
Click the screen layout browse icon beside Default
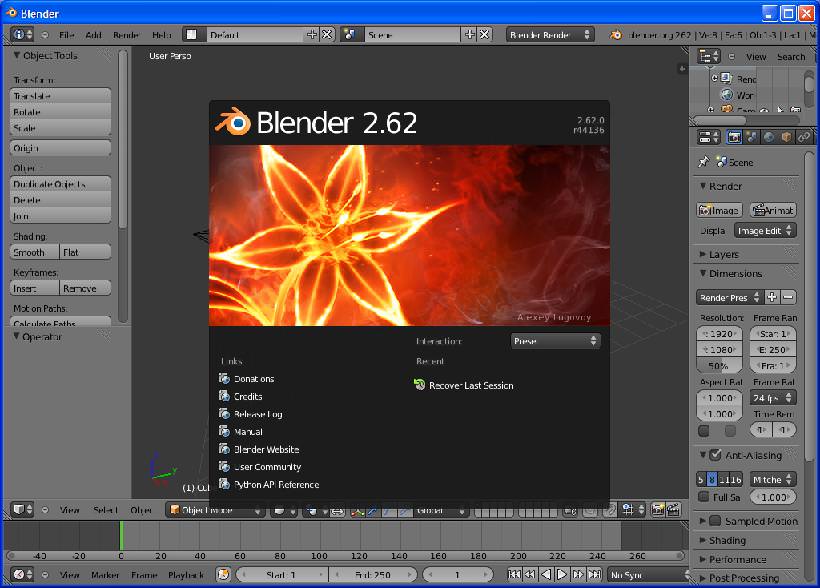pos(192,33)
